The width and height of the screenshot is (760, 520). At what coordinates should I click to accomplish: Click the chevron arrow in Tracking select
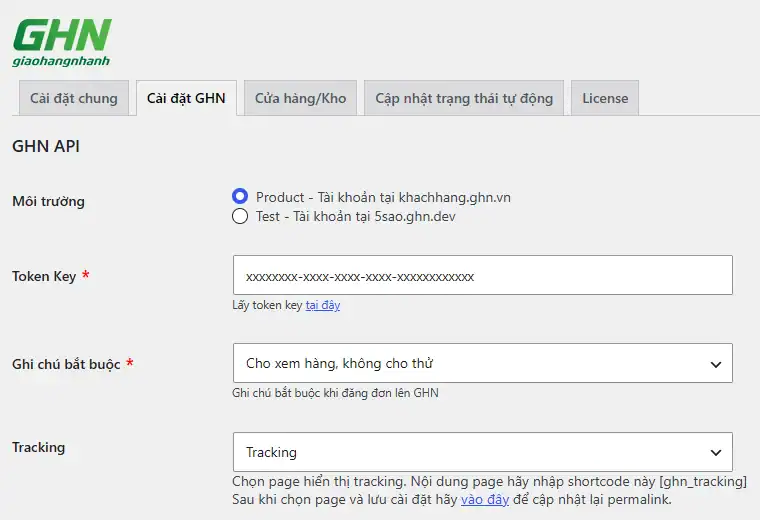tap(716, 453)
